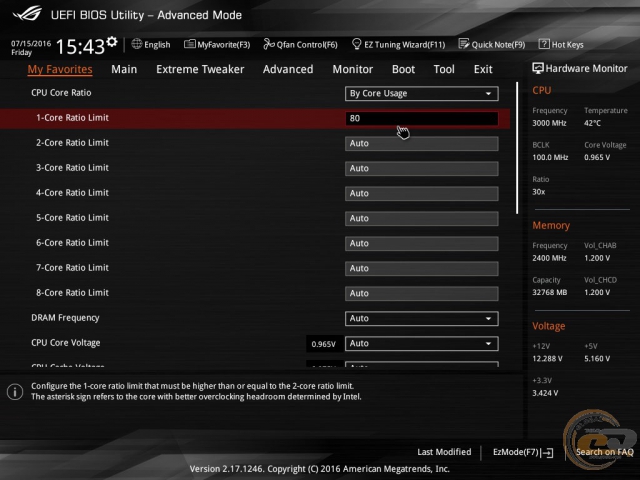640x480 pixels.
Task: Click the +3.3V reading 3.424 V
Action: pos(545,393)
